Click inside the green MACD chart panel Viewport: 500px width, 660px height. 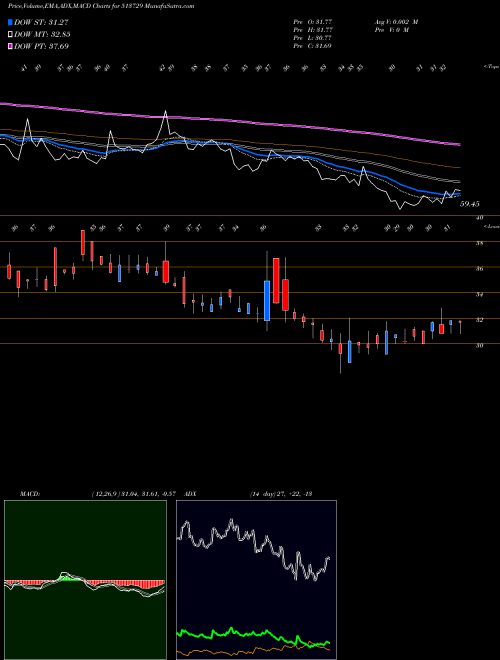click(x=85, y=580)
